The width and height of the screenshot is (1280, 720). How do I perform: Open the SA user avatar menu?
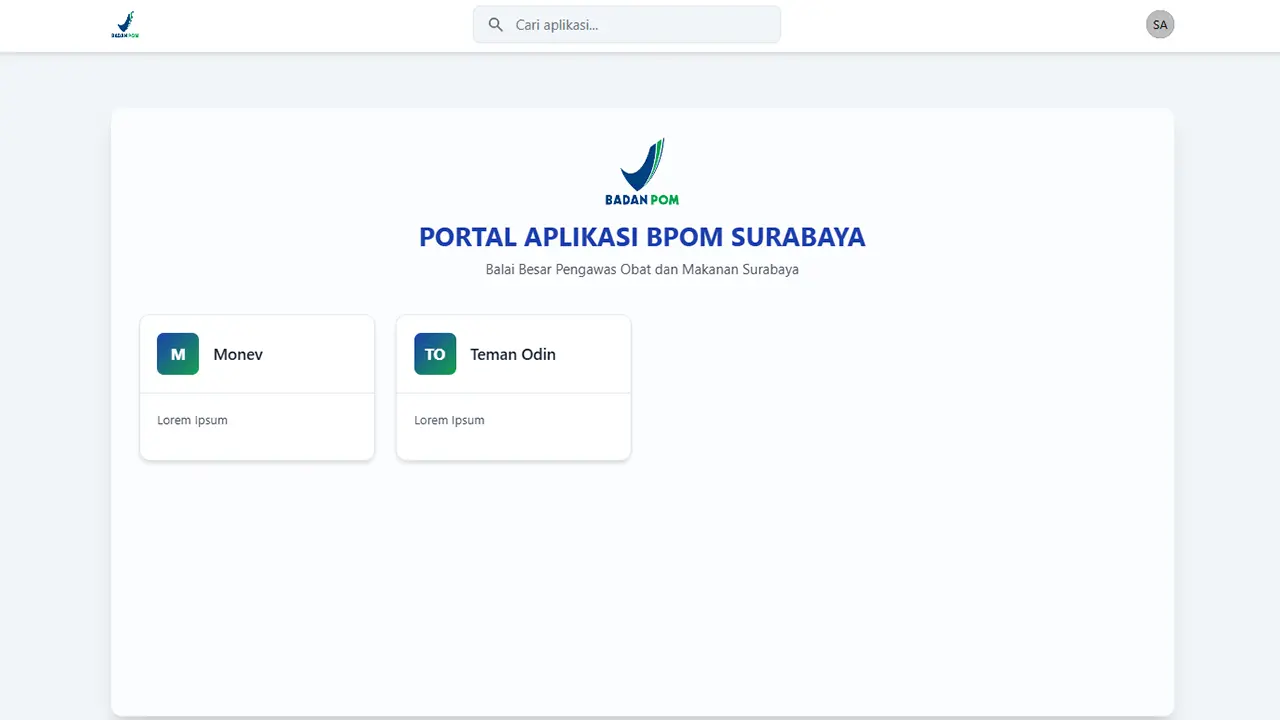point(1160,25)
